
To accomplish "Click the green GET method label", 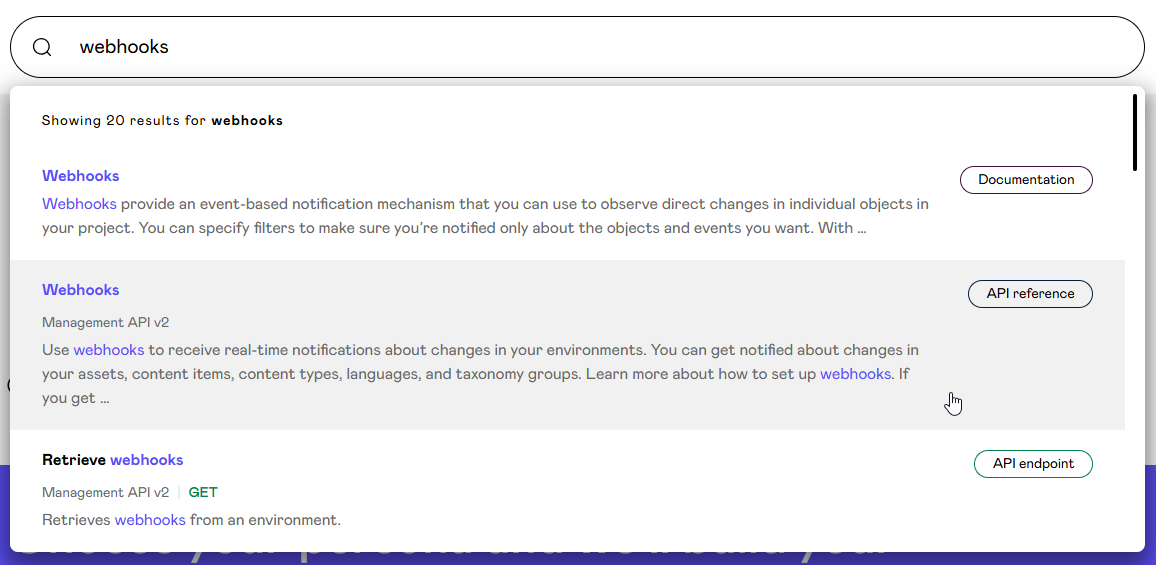I will pyautogui.click(x=203, y=492).
